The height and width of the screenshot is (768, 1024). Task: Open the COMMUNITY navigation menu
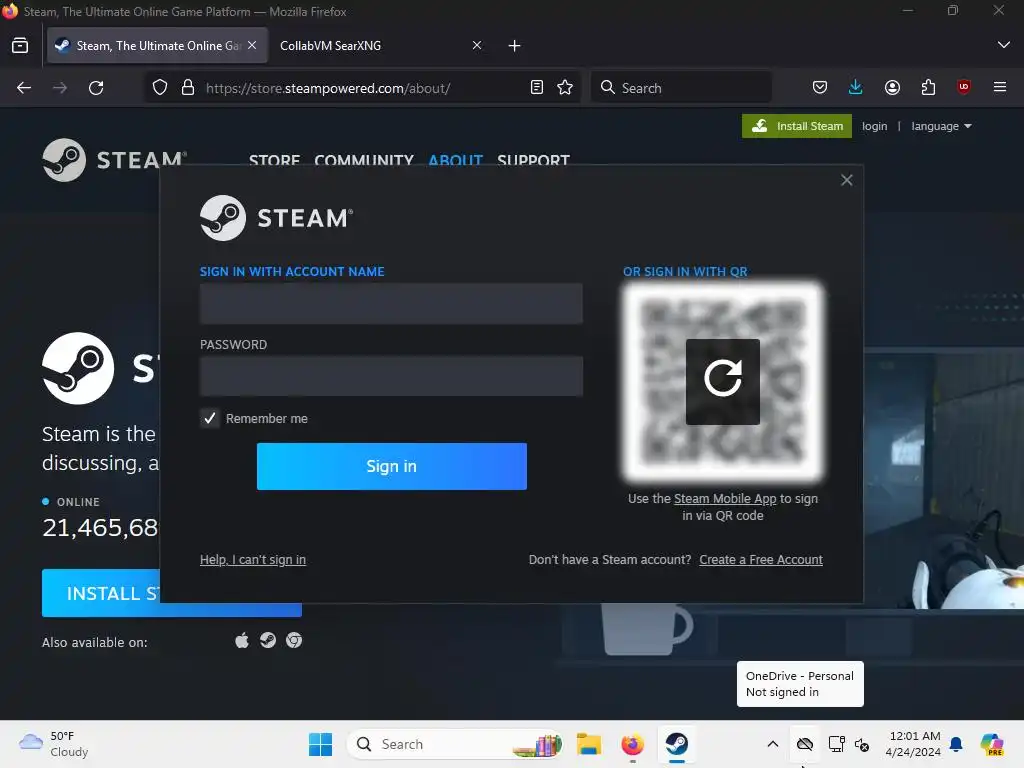coord(364,160)
